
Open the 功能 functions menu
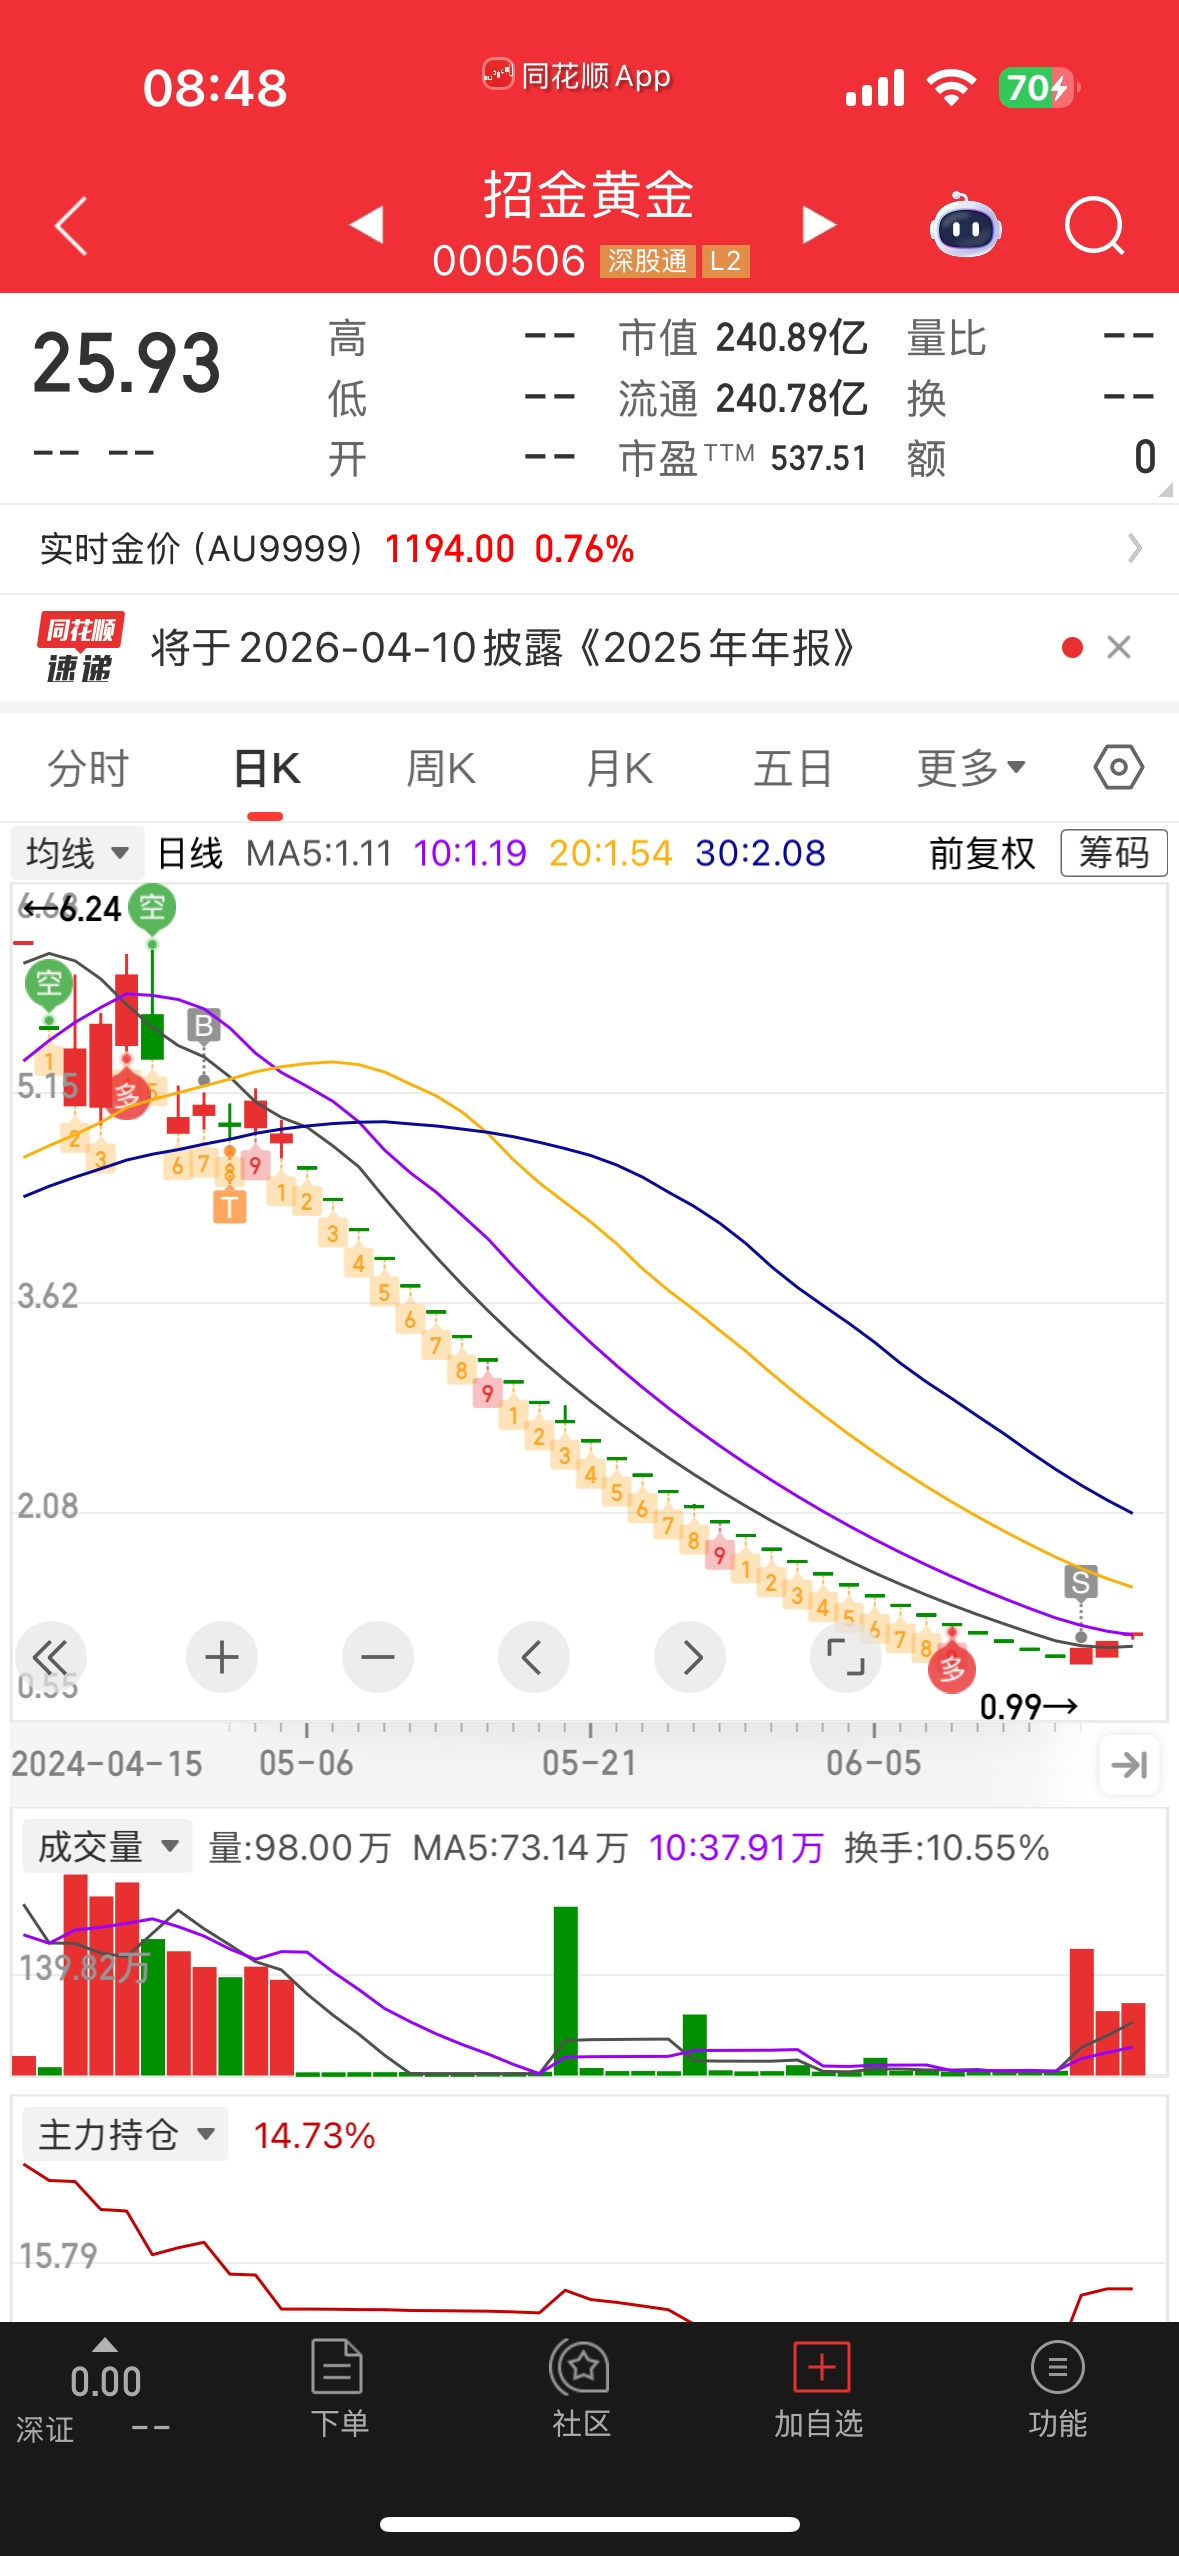pyautogui.click(x=1057, y=2390)
